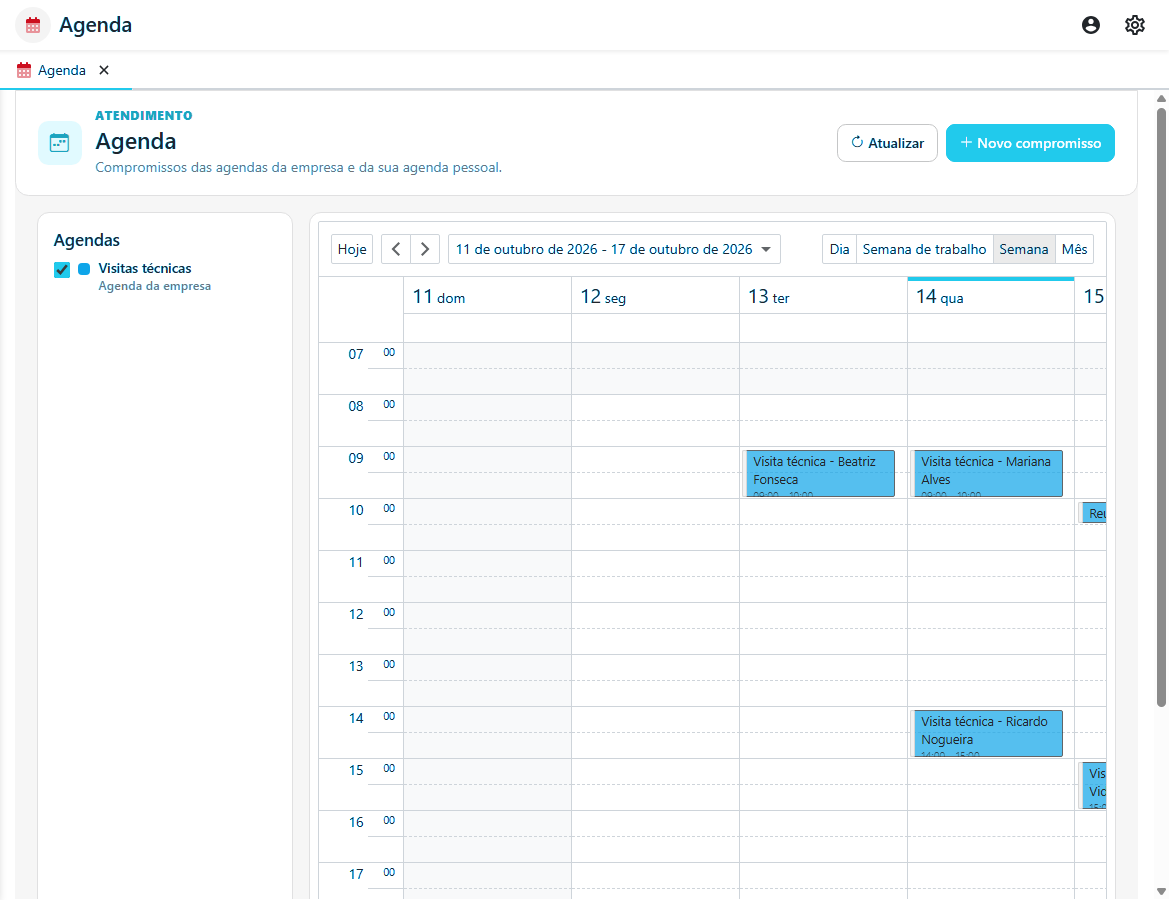This screenshot has width=1169, height=900.
Task: Uncheck the Visitas técnicas agenda checkbox
Action: coord(62,269)
